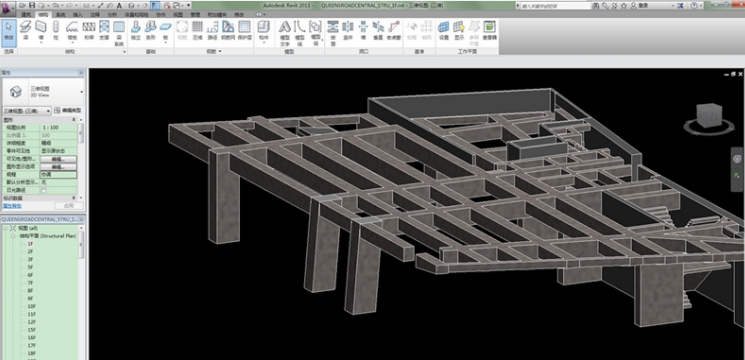Select the Model Group tool
The image size is (745, 360).
[315, 32]
